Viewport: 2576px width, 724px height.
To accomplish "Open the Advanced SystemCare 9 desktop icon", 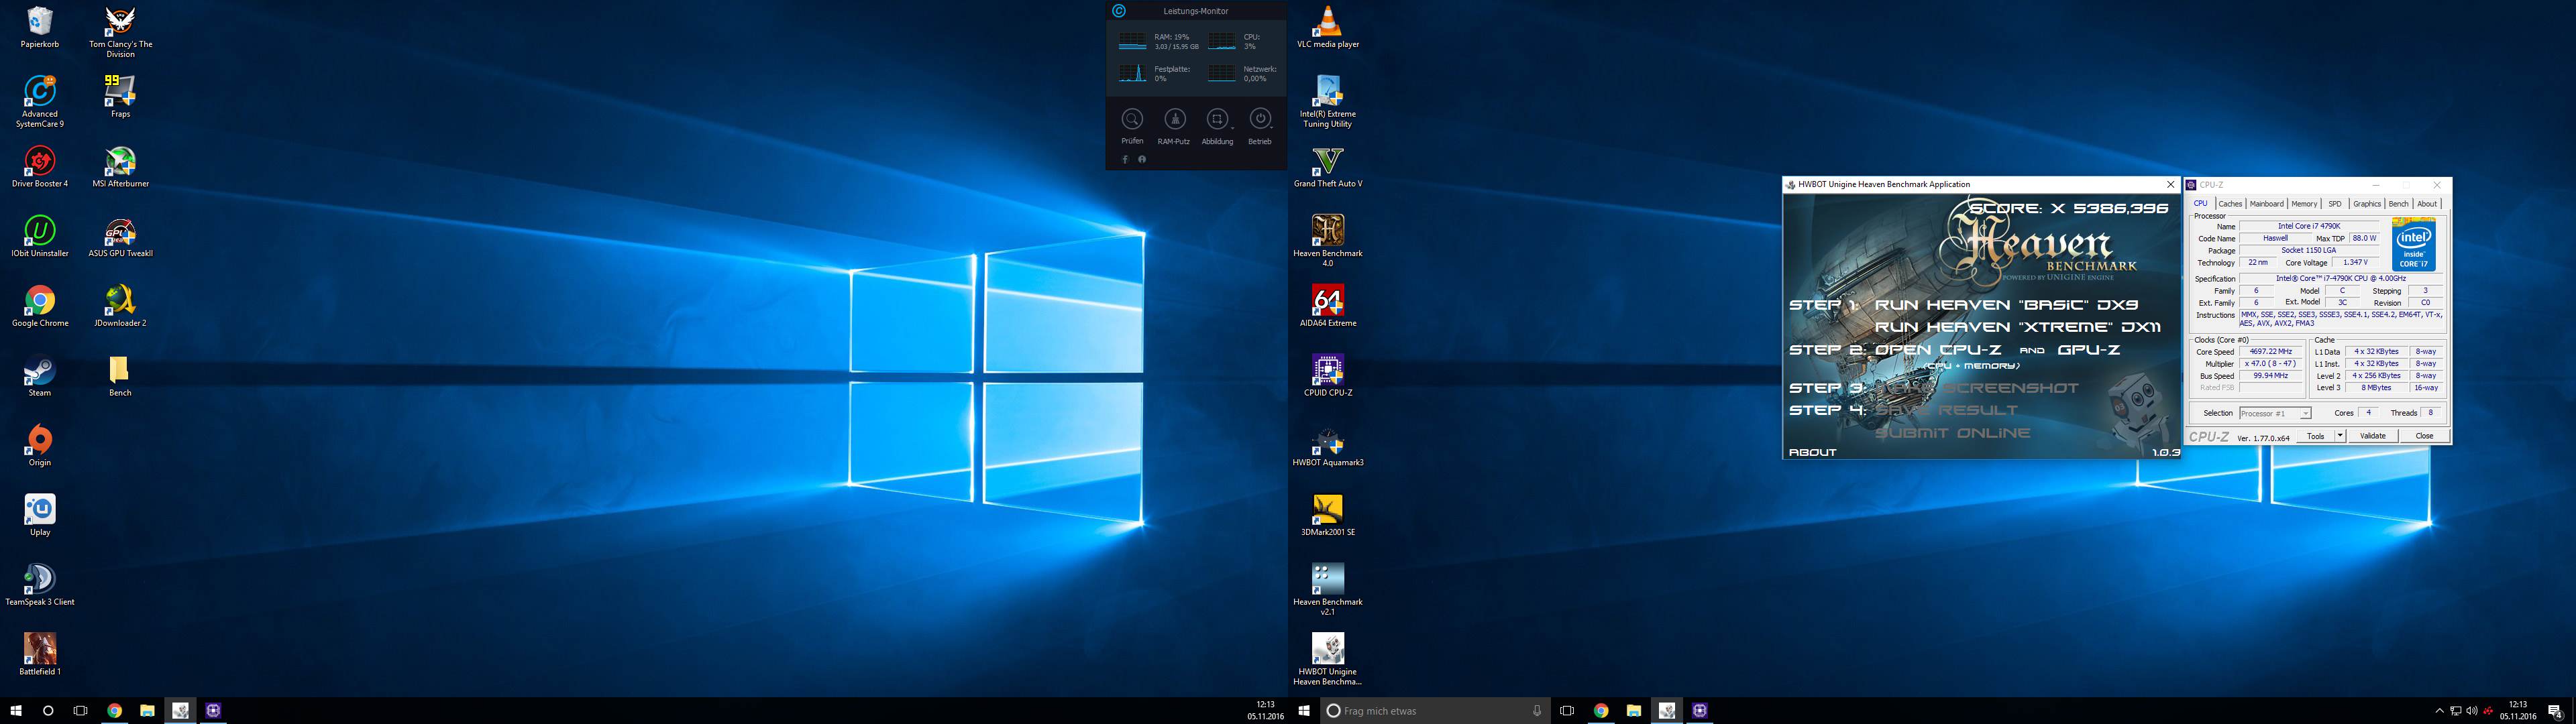I will 40,101.
